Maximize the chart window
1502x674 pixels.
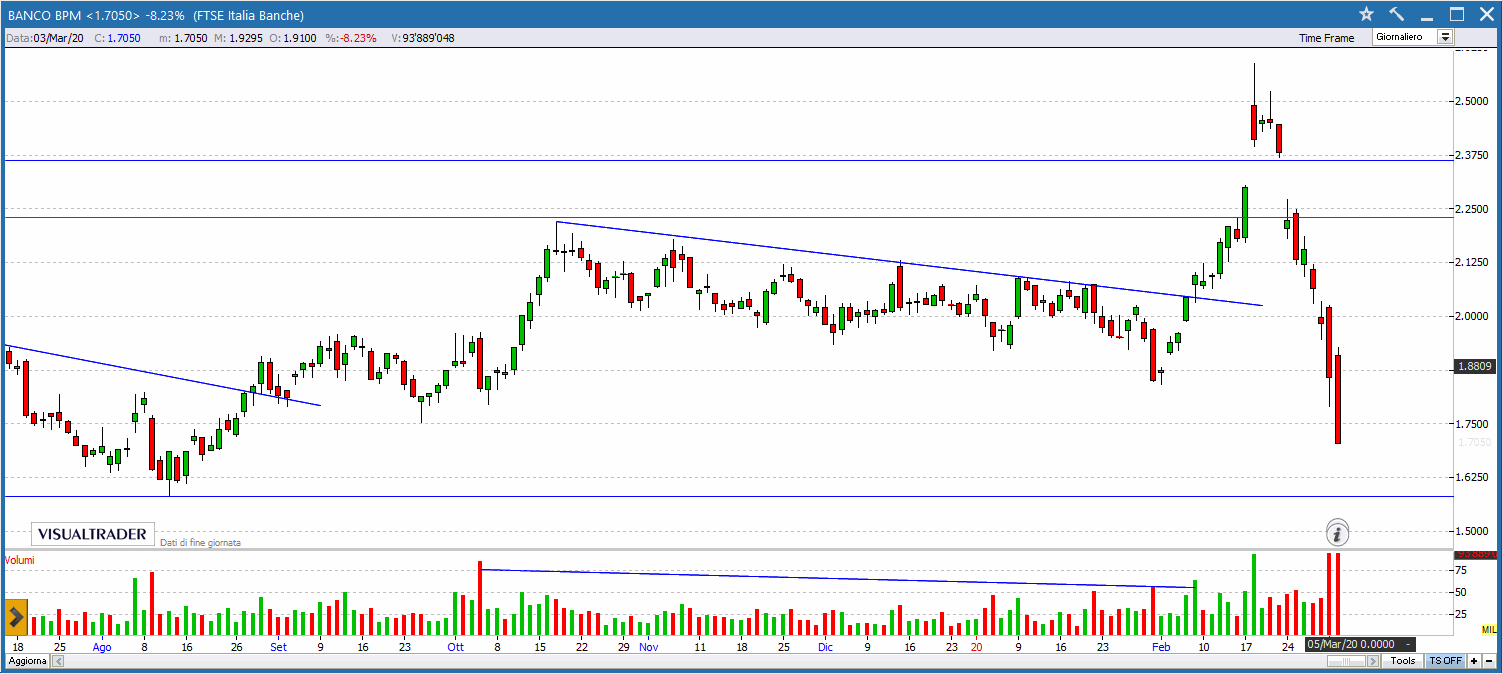click(x=1457, y=14)
